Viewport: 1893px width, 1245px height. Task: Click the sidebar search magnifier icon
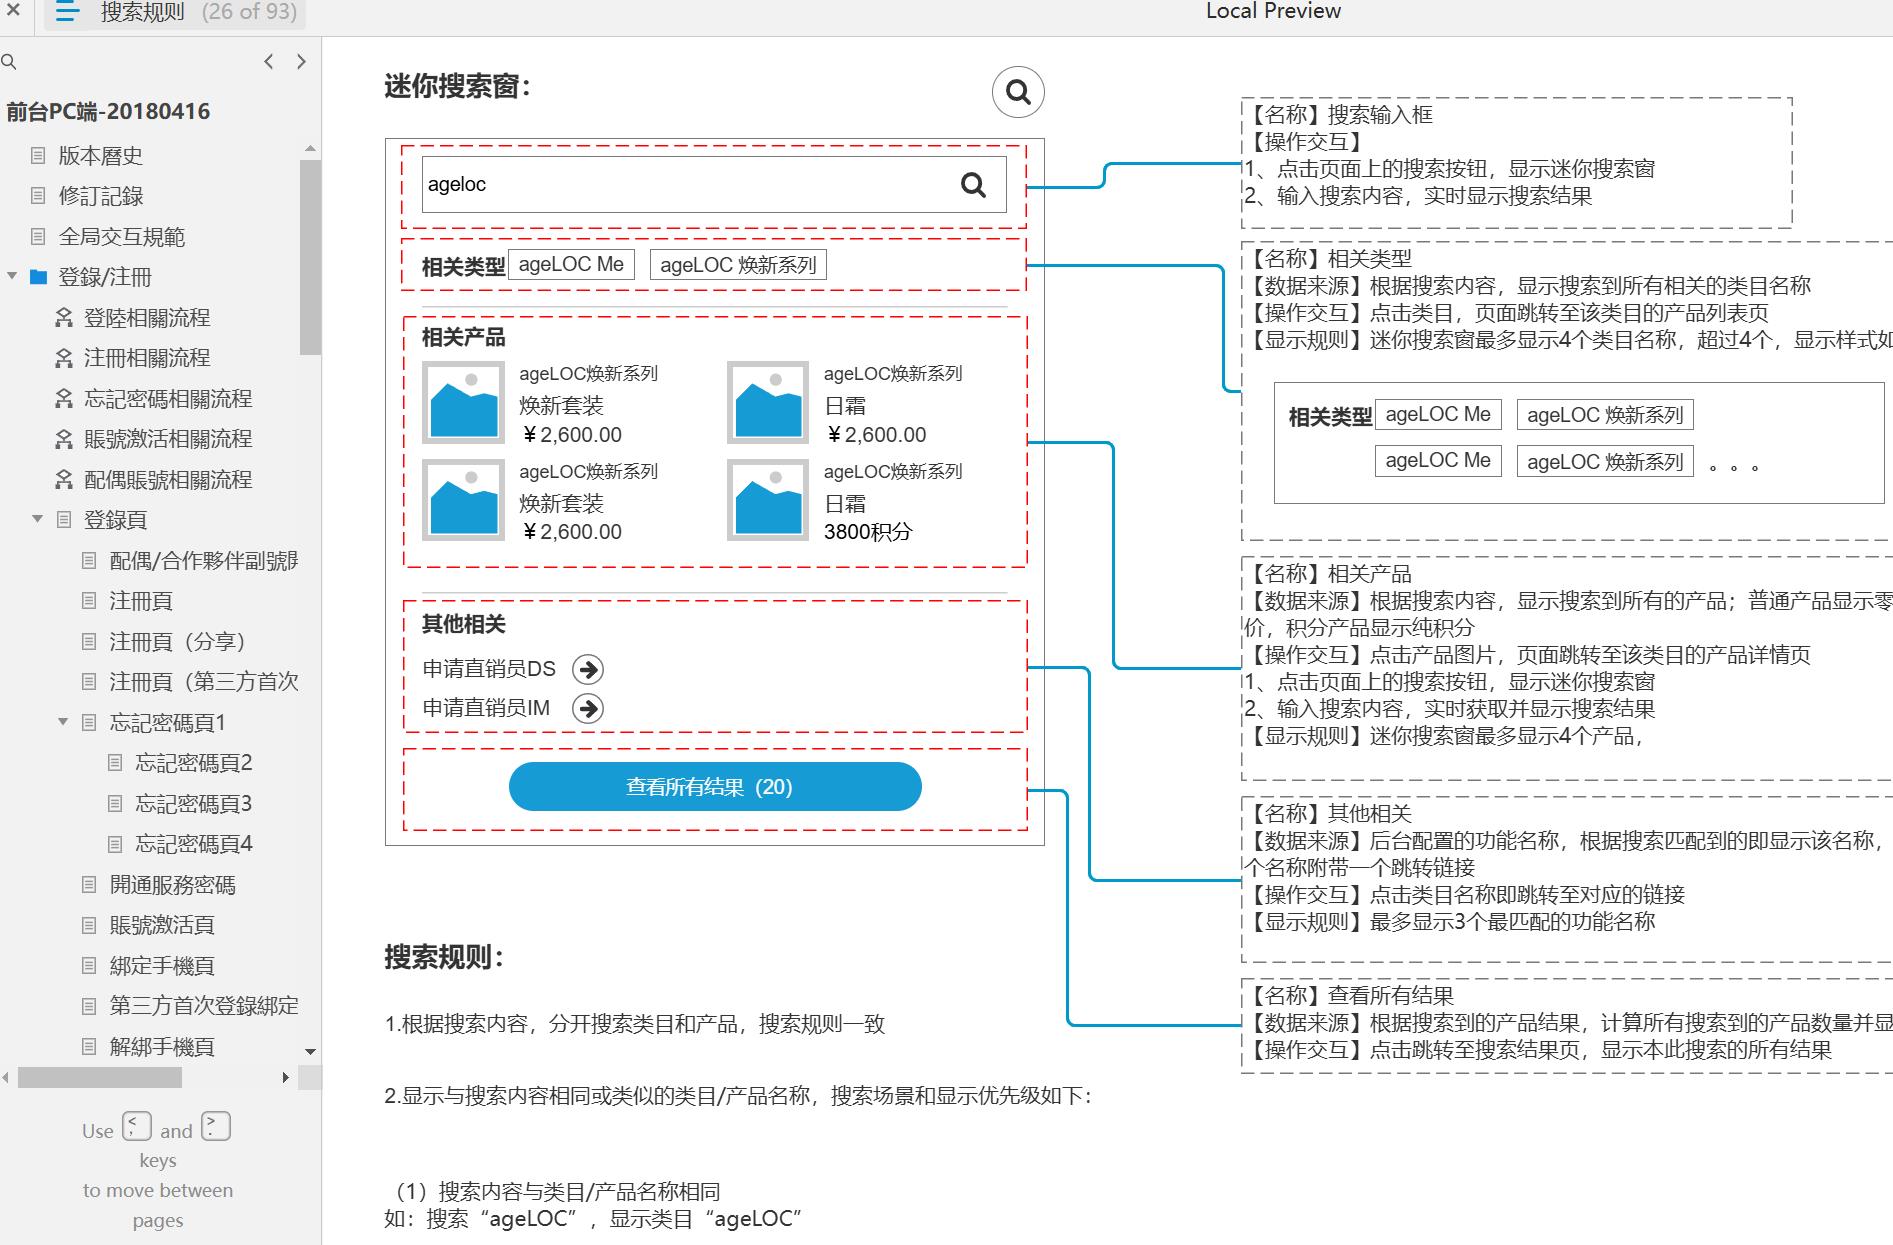9,62
